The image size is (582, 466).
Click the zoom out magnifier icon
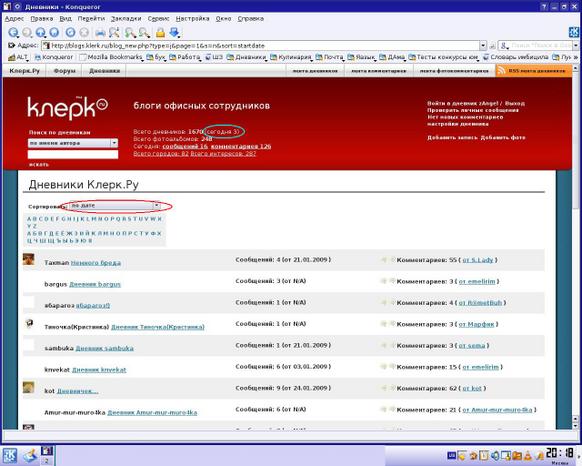click(x=144, y=33)
